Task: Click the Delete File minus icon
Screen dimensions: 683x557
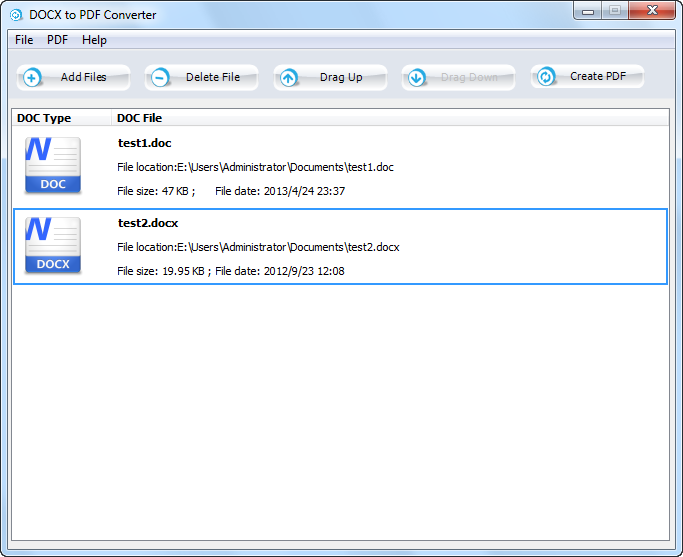Action: (x=160, y=78)
